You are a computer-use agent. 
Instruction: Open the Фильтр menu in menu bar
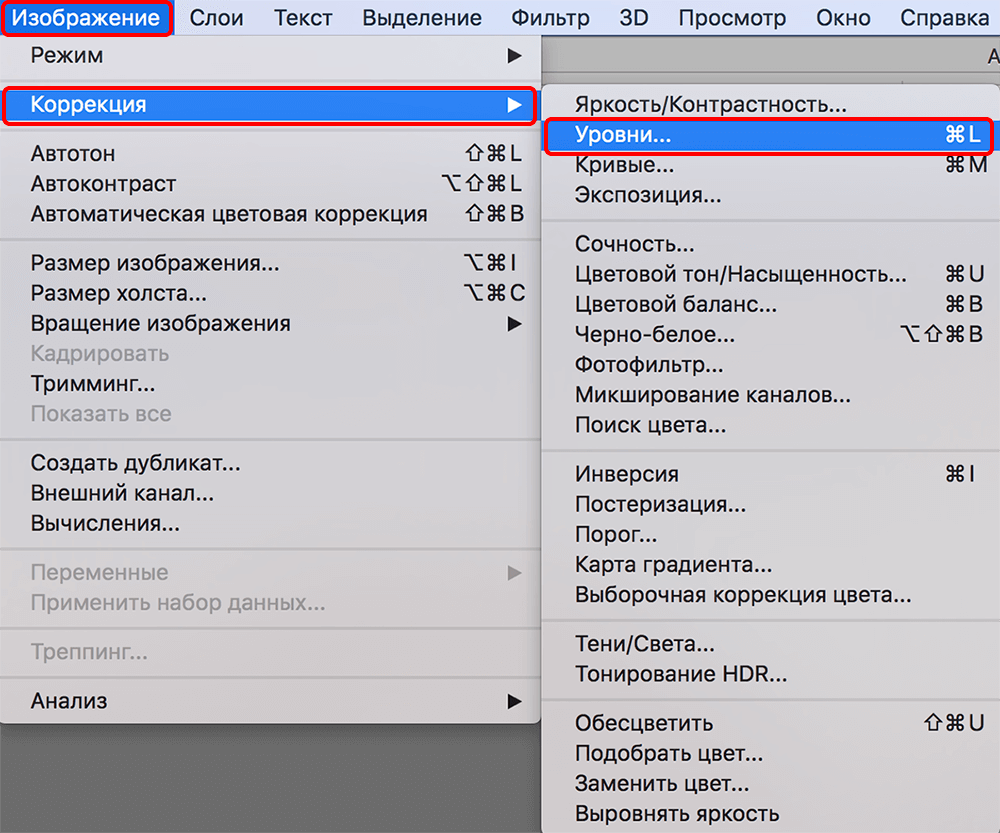point(550,18)
